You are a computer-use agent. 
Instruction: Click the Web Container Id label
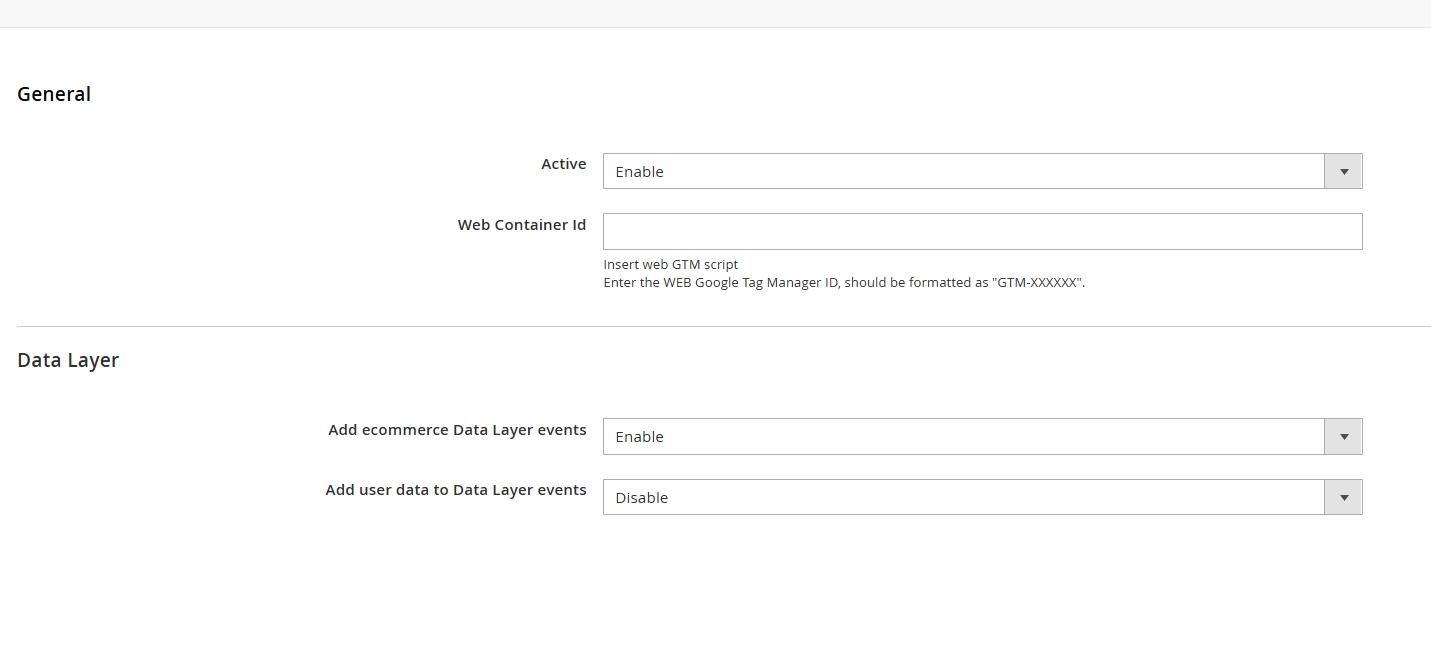521,225
